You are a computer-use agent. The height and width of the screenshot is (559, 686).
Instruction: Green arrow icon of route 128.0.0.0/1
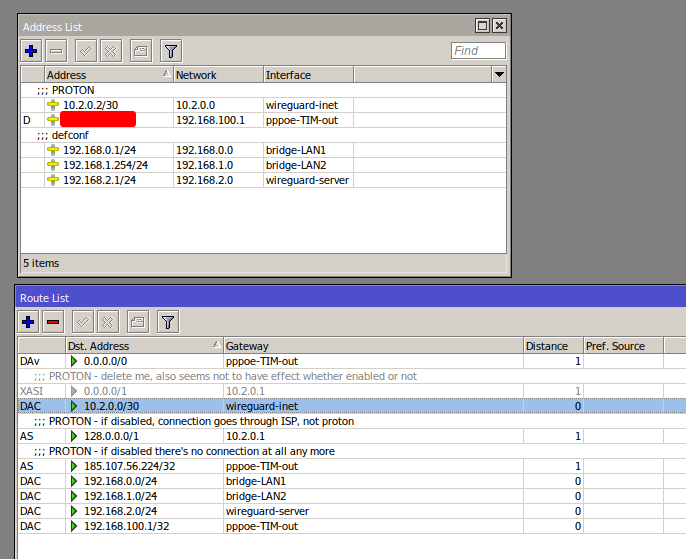tap(74, 436)
